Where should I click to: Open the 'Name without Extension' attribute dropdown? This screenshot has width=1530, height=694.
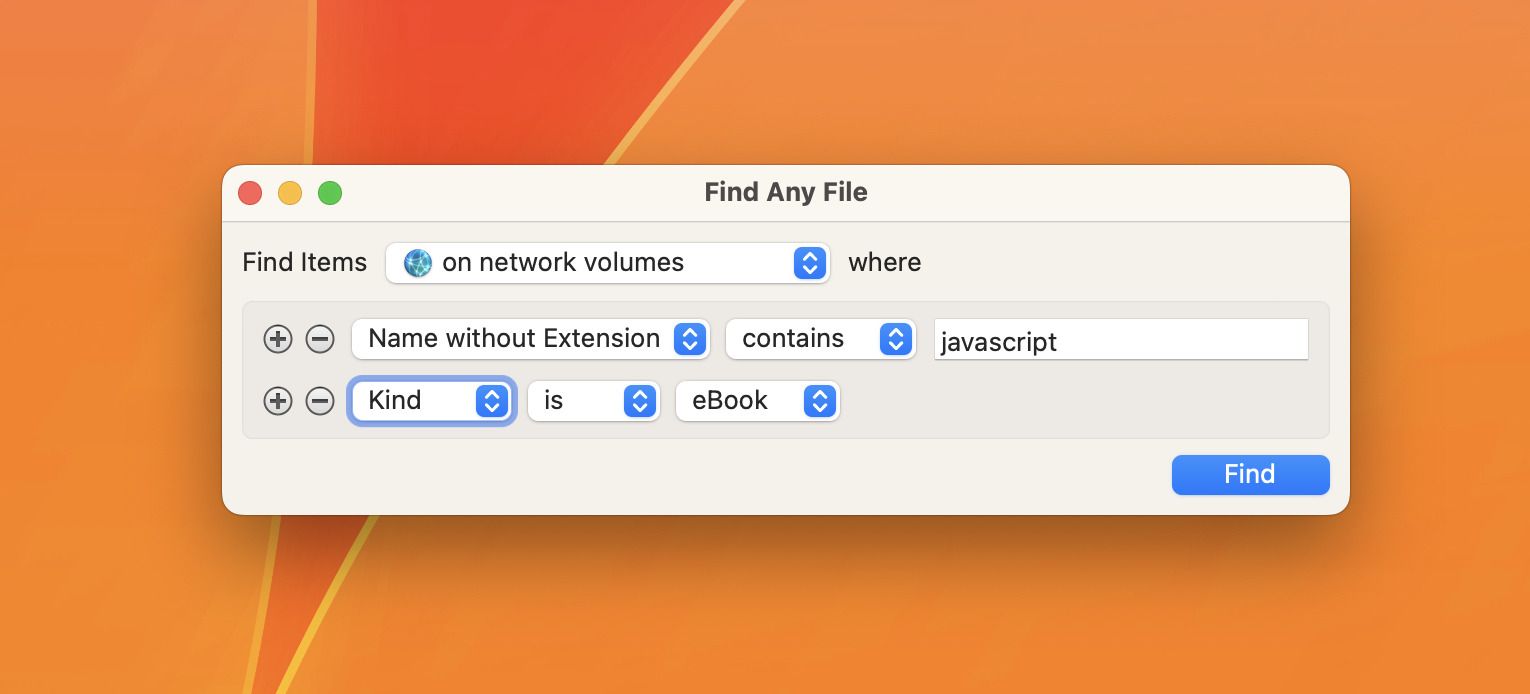[x=530, y=339]
